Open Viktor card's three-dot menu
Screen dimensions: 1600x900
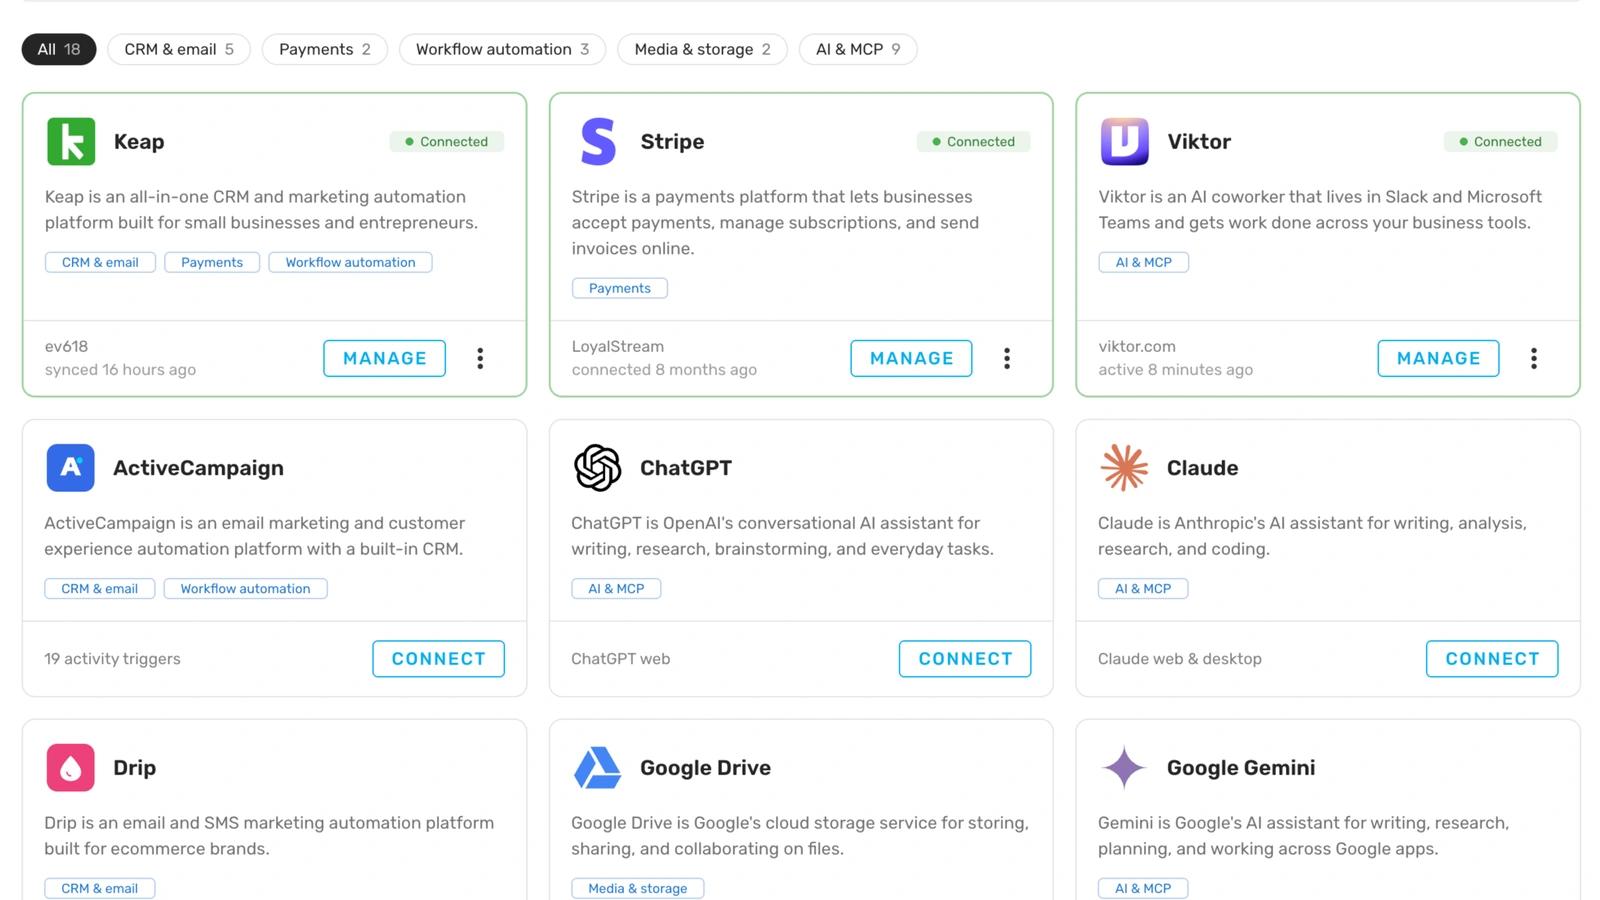[x=1534, y=358]
